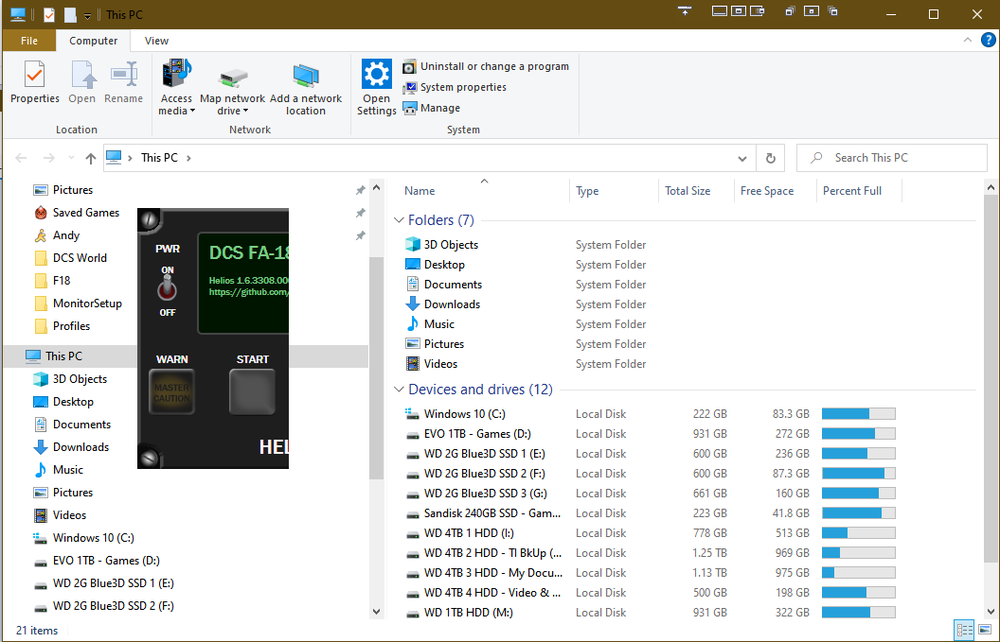Switch to the View ribbon tab
This screenshot has width=1000, height=642.
pyautogui.click(x=157, y=41)
